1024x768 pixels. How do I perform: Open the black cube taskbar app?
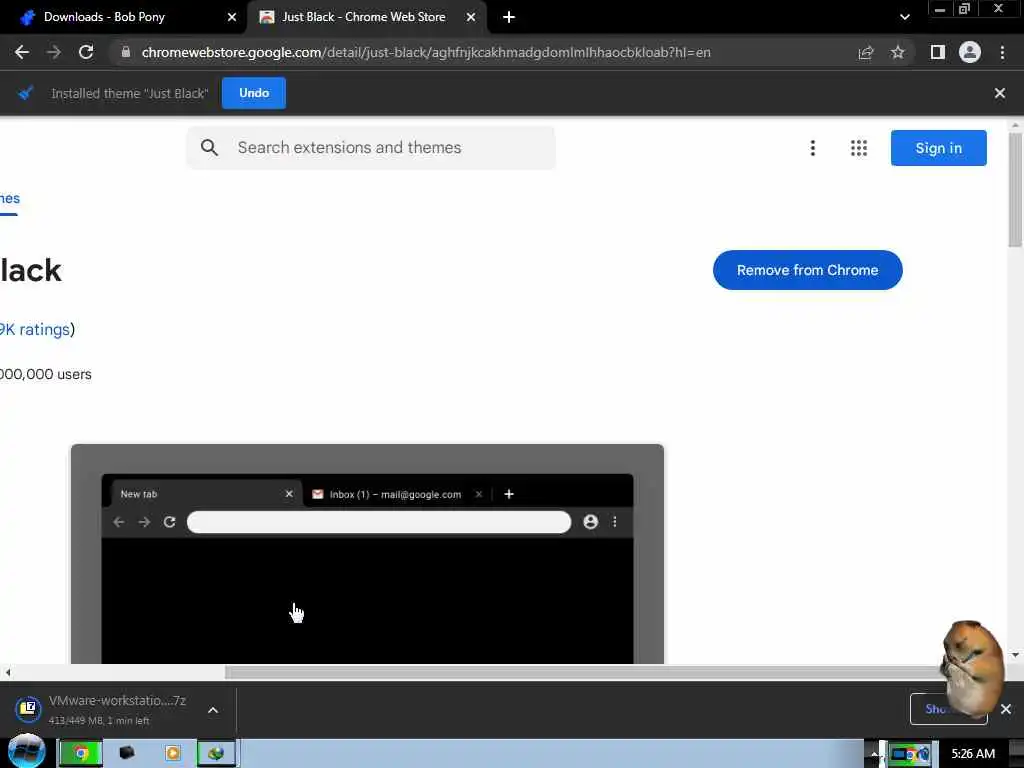(x=127, y=754)
